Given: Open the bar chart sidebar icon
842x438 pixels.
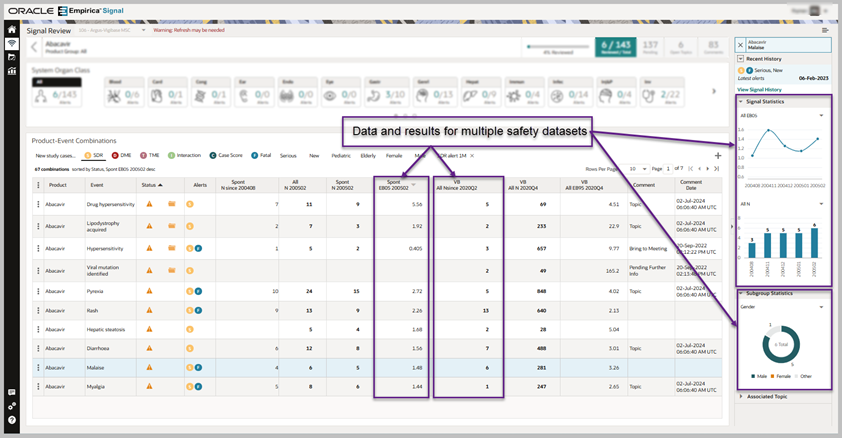Looking at the screenshot, I should 12,70.
